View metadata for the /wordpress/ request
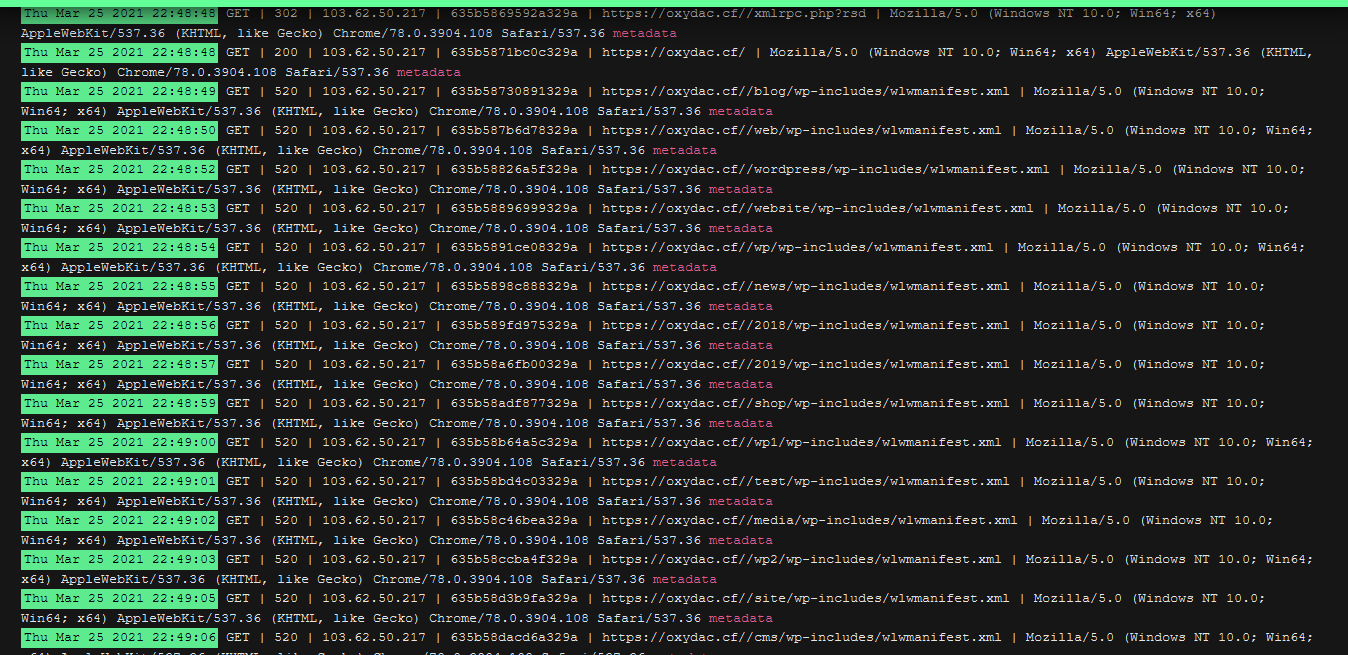This screenshot has height=655, width=1348. (740, 189)
